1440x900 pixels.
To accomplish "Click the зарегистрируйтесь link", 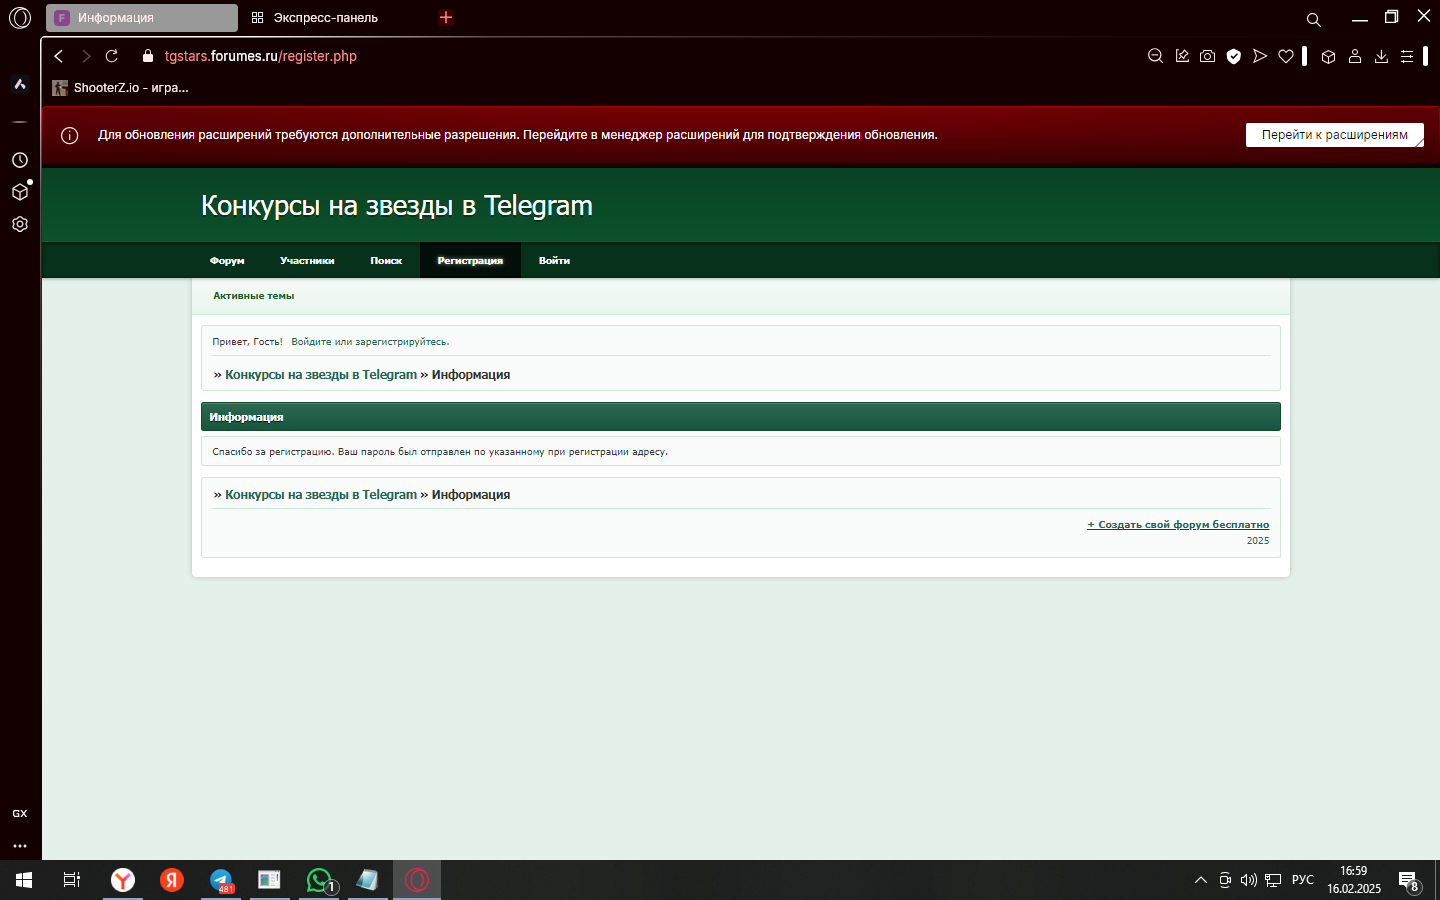I will coord(401,342).
